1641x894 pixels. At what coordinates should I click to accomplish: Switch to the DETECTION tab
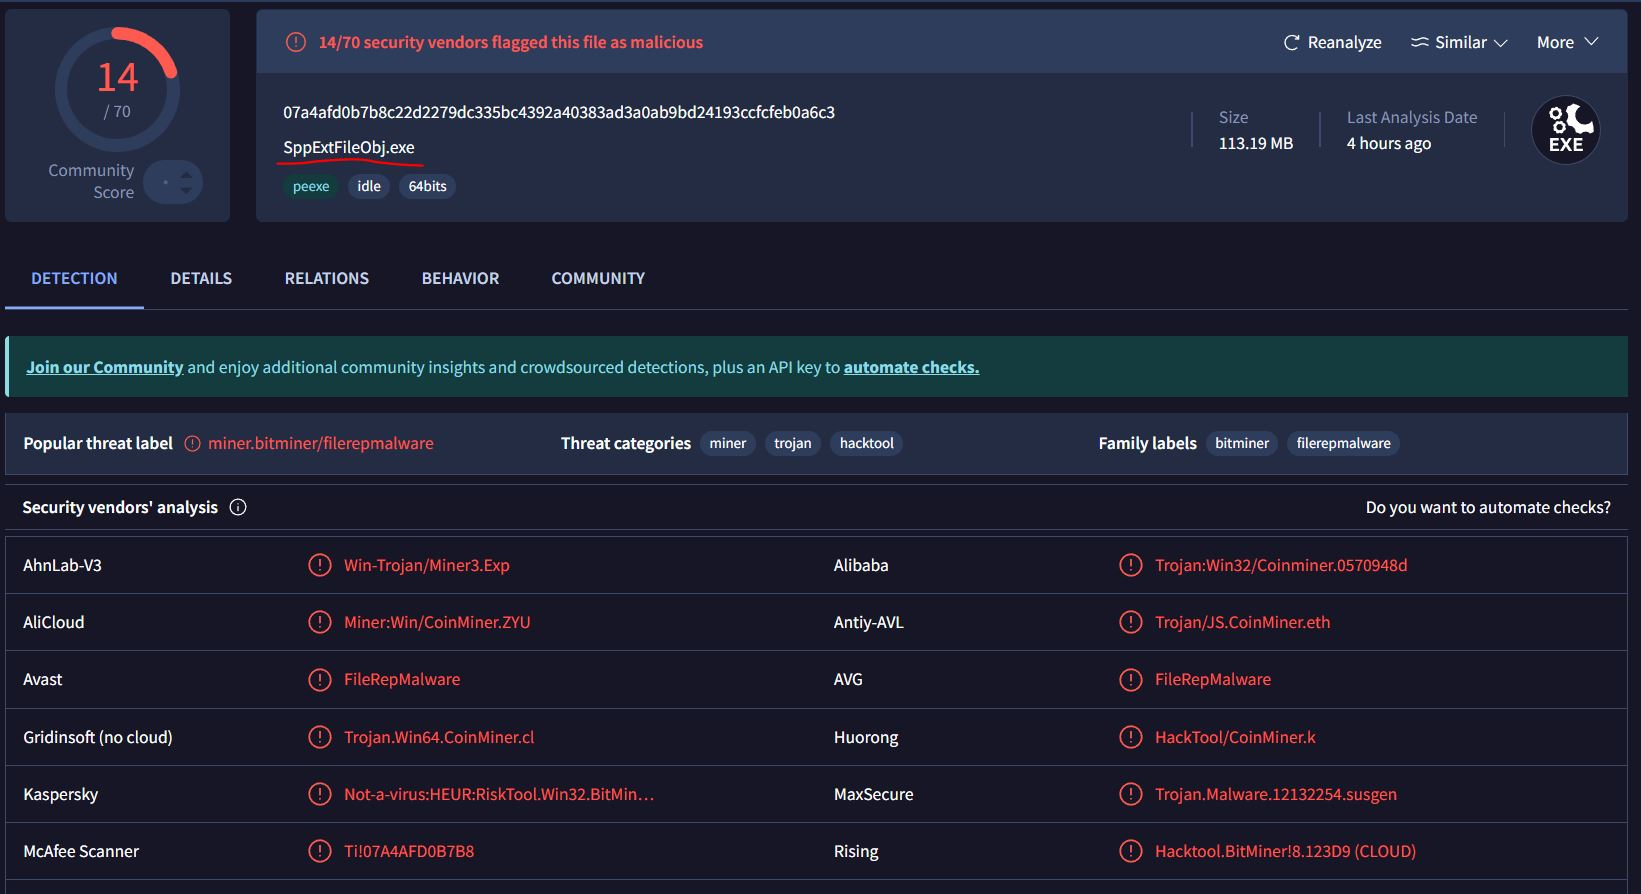click(x=74, y=278)
